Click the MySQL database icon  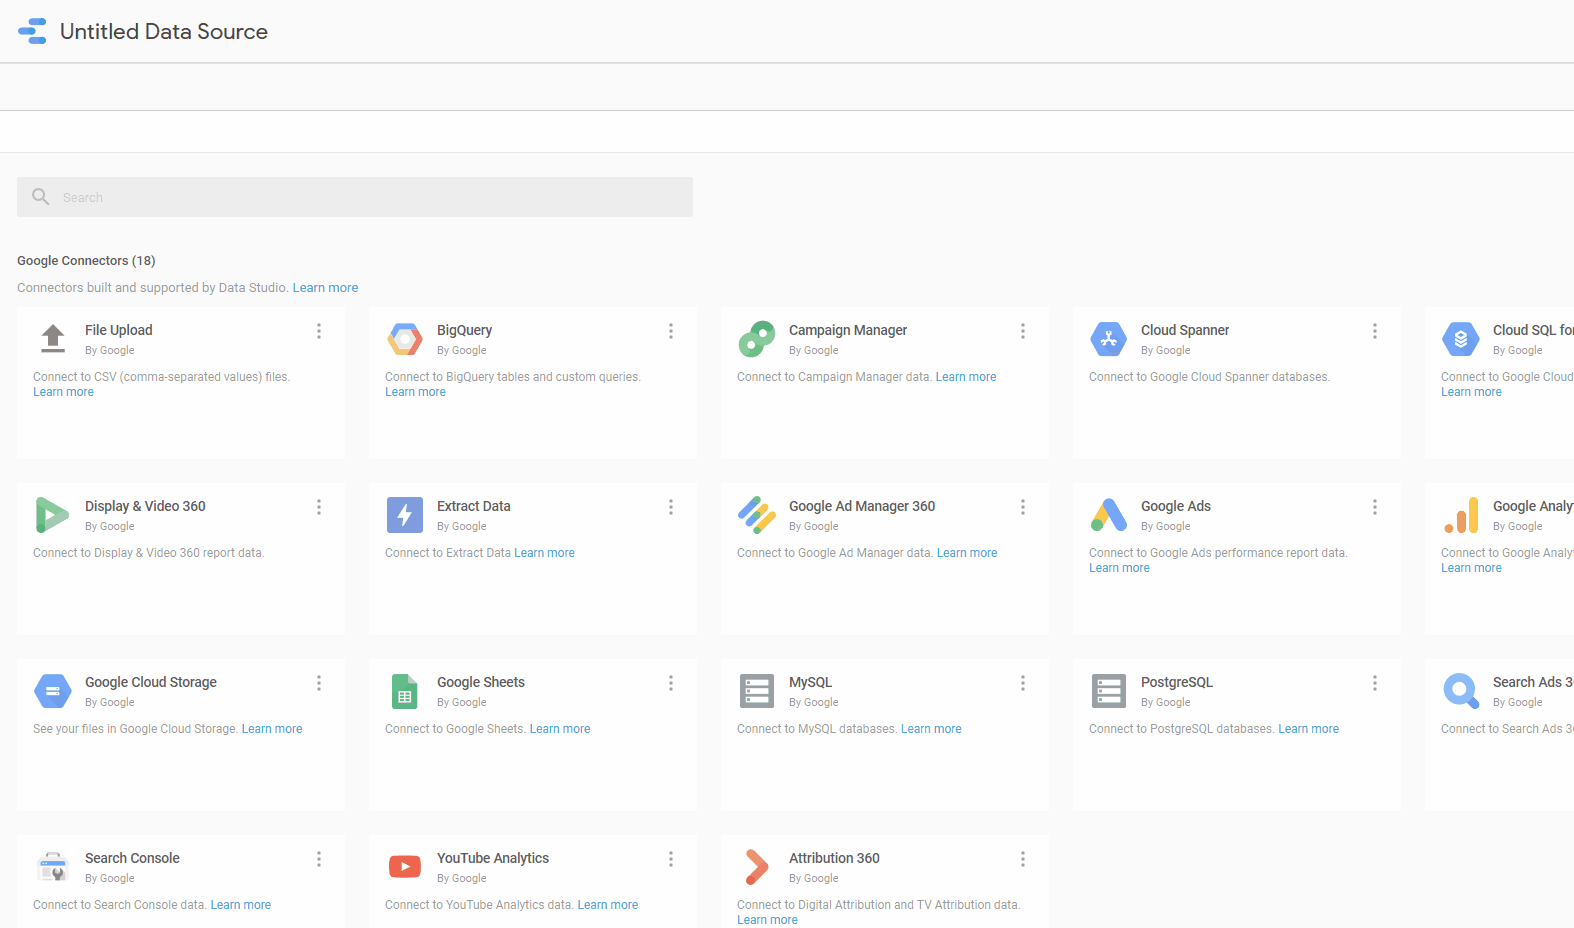click(x=757, y=691)
